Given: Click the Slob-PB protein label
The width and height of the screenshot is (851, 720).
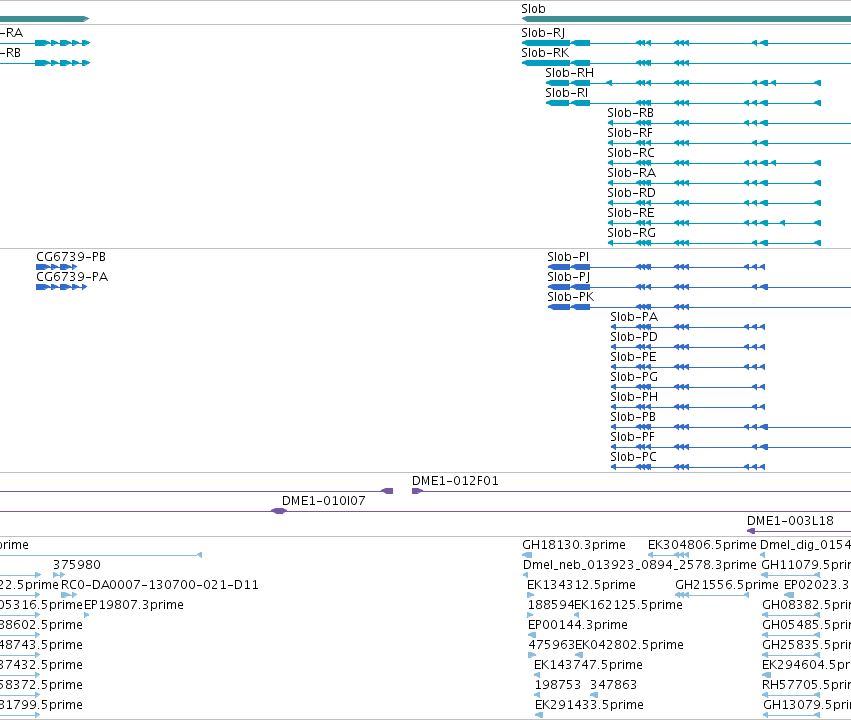Looking at the screenshot, I should 633,418.
